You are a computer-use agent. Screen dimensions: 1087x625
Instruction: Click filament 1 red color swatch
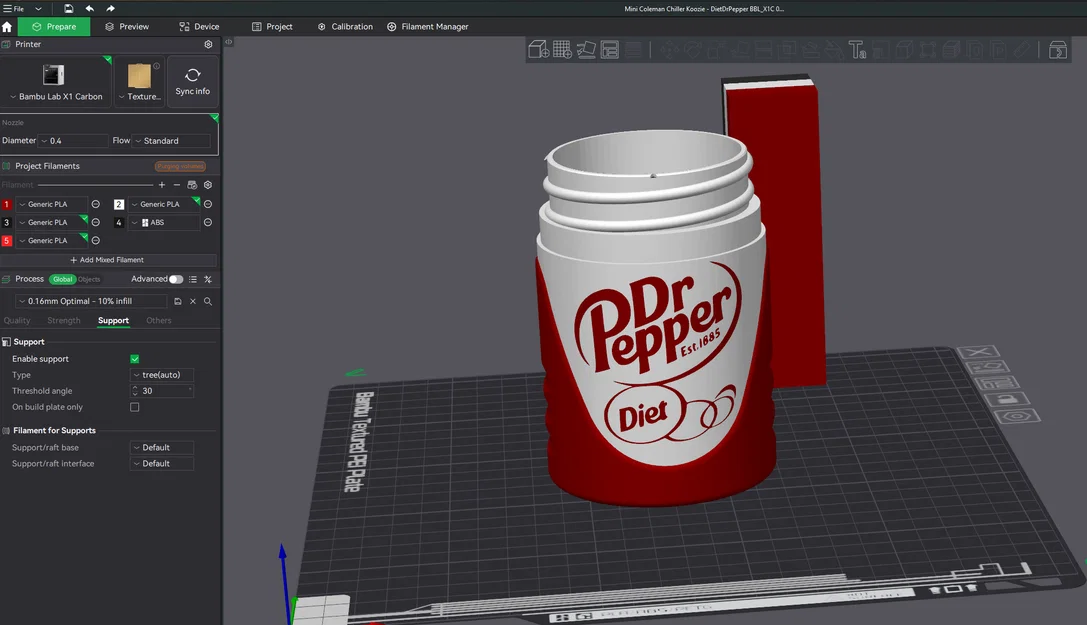pyautogui.click(x=7, y=204)
